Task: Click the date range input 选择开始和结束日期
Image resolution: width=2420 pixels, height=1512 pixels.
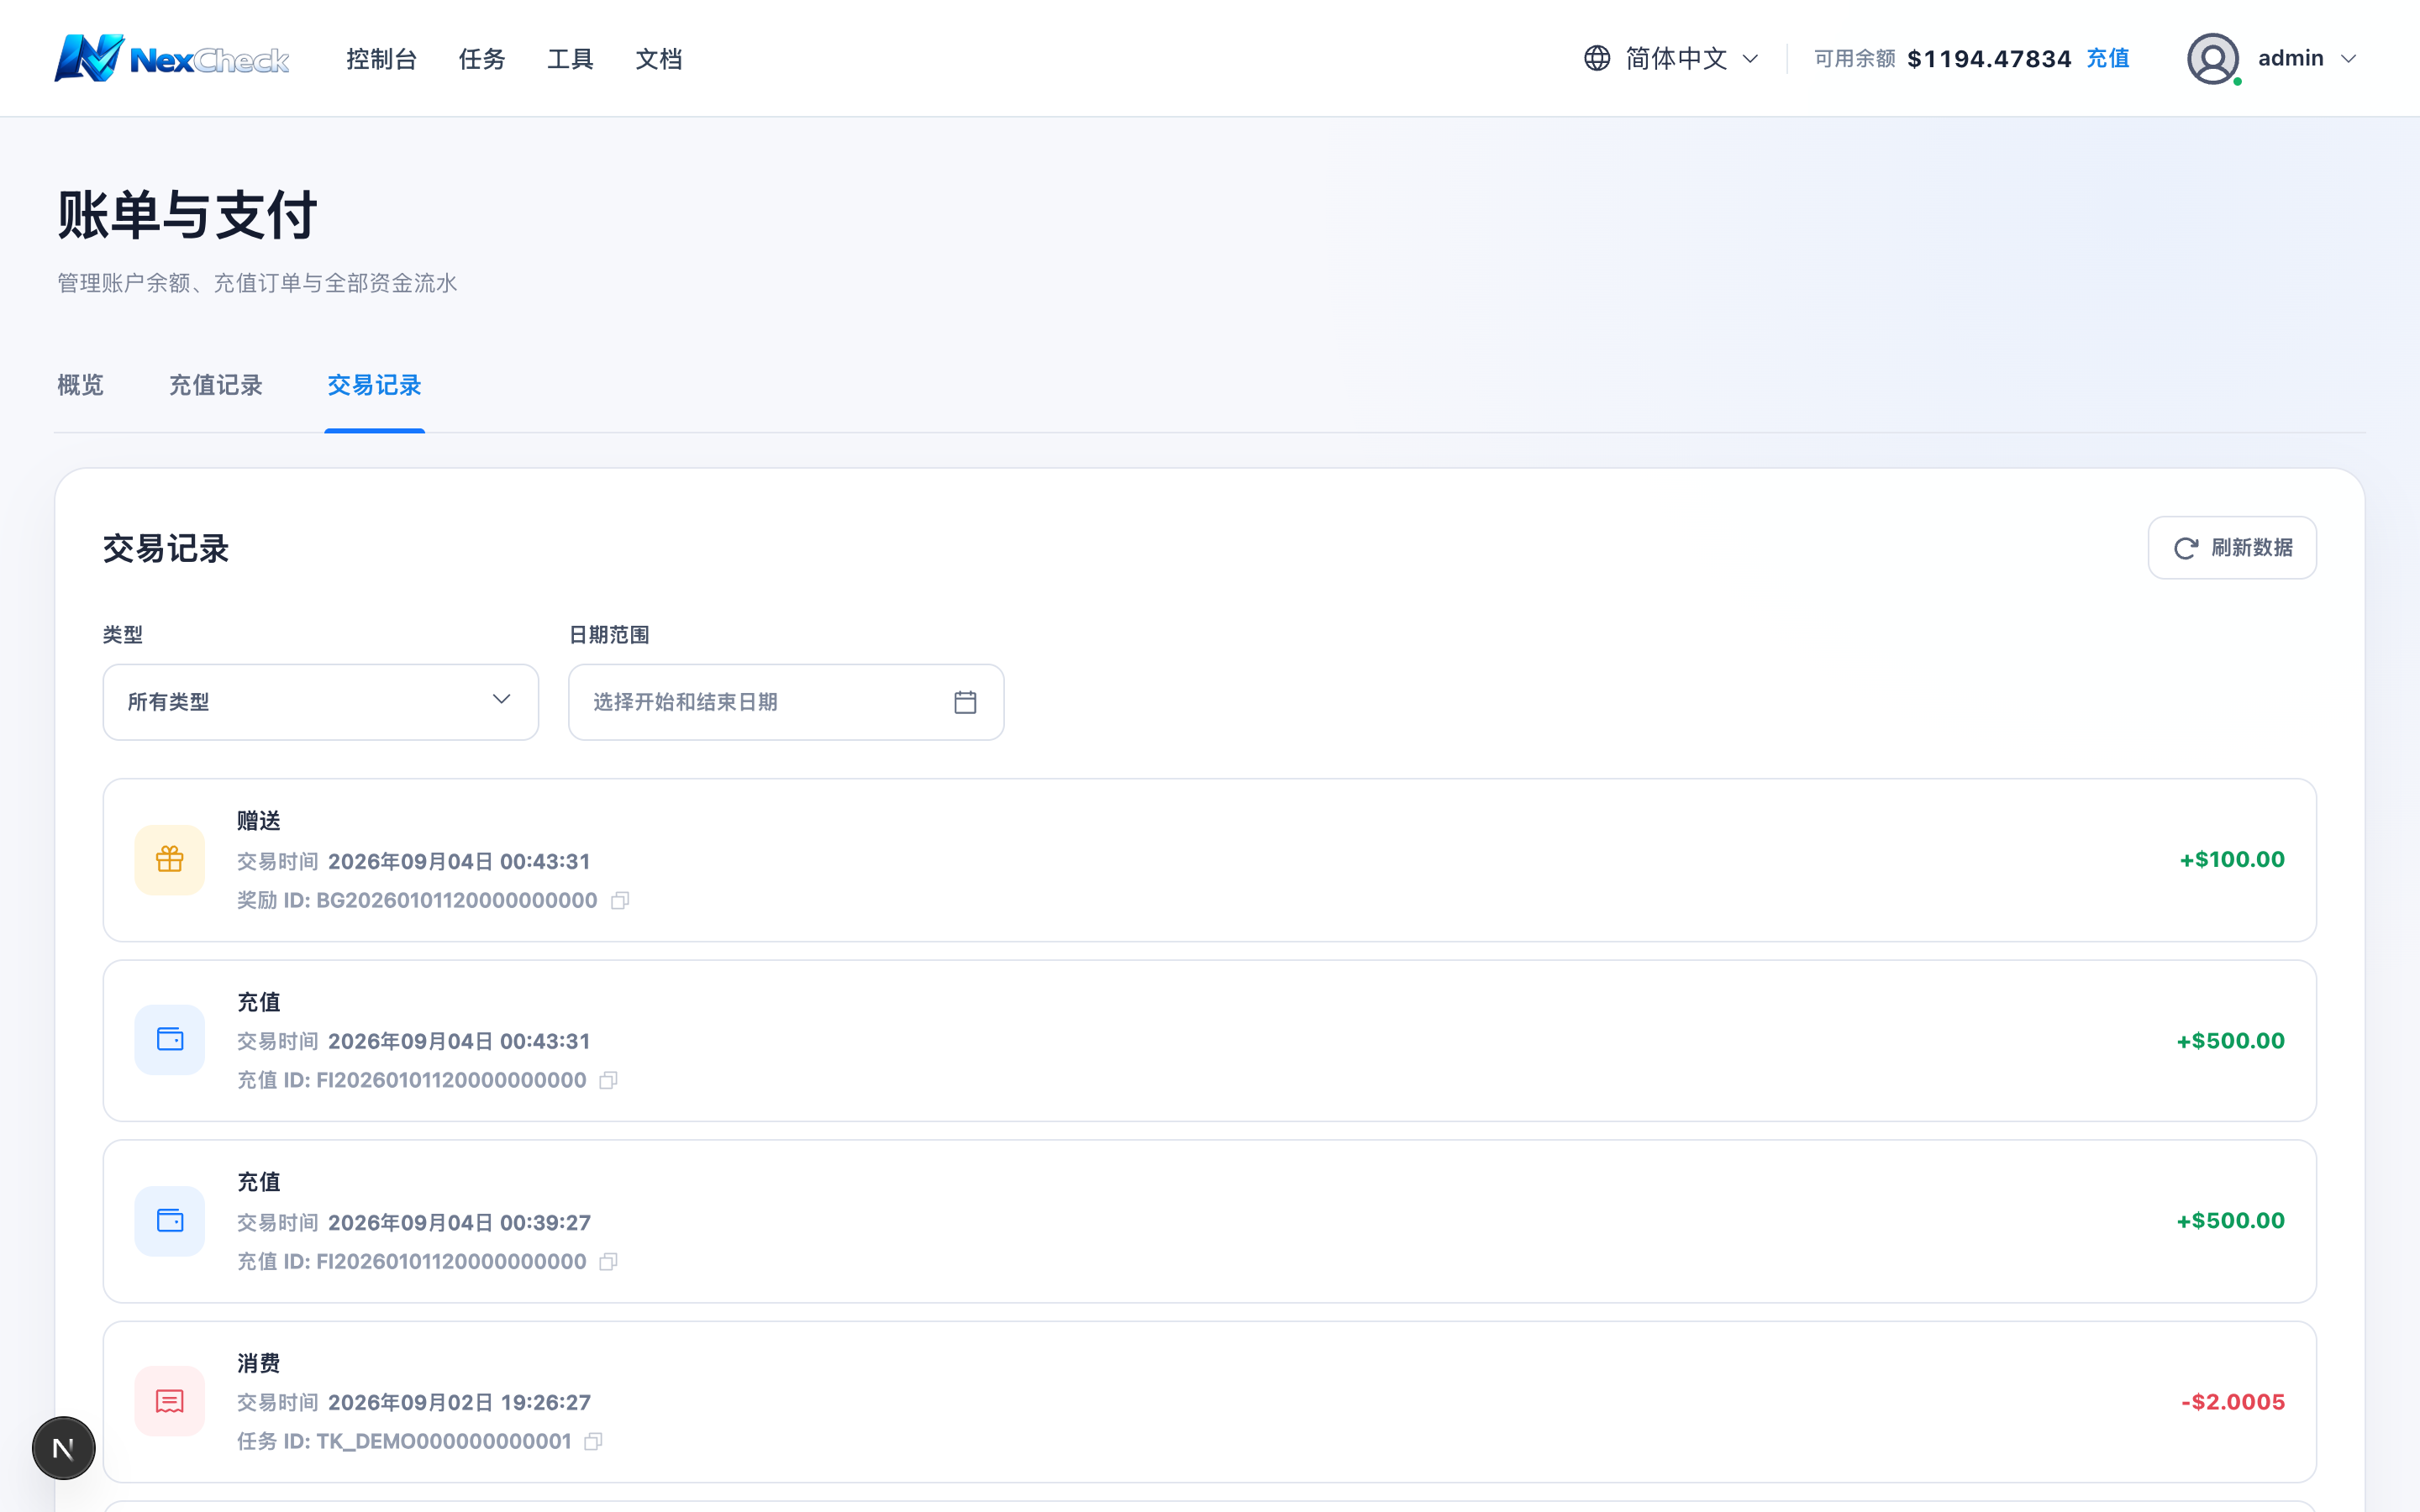Action: 786,702
